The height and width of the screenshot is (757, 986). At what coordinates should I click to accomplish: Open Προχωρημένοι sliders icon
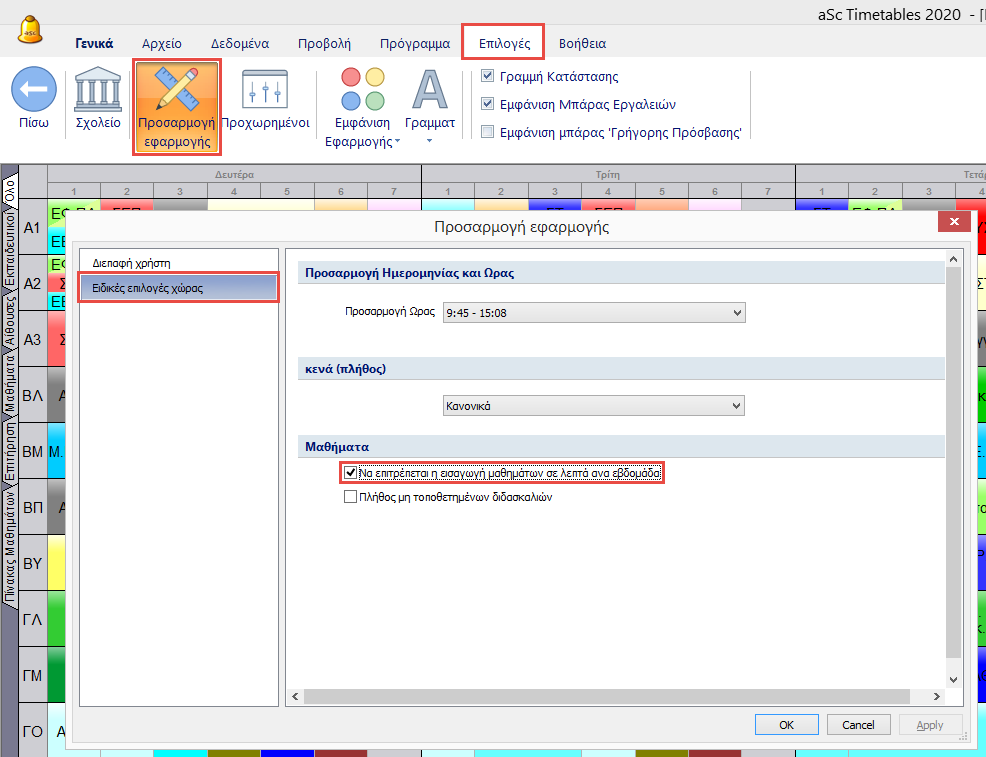pos(265,90)
